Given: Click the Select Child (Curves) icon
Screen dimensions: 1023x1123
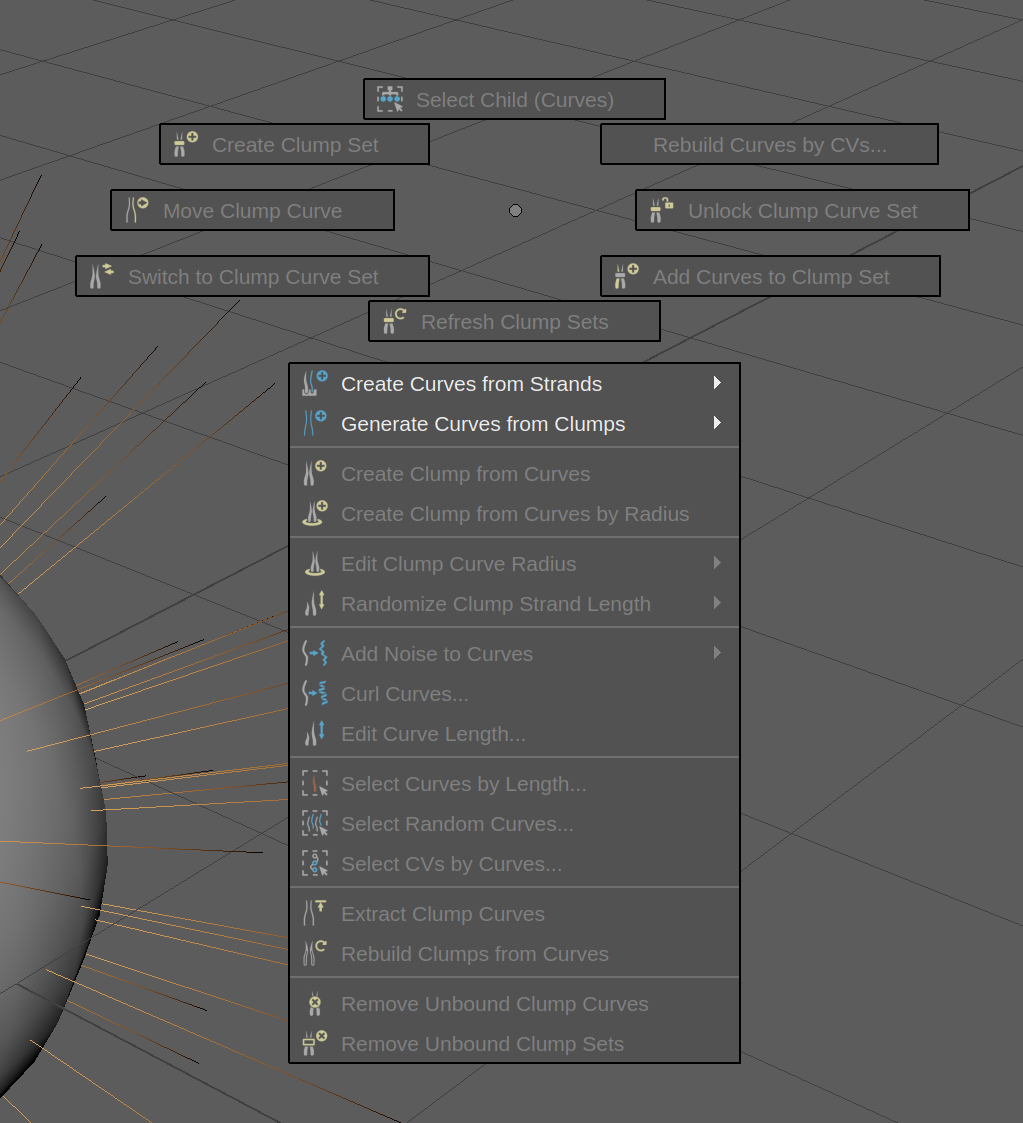Looking at the screenshot, I should [x=389, y=99].
